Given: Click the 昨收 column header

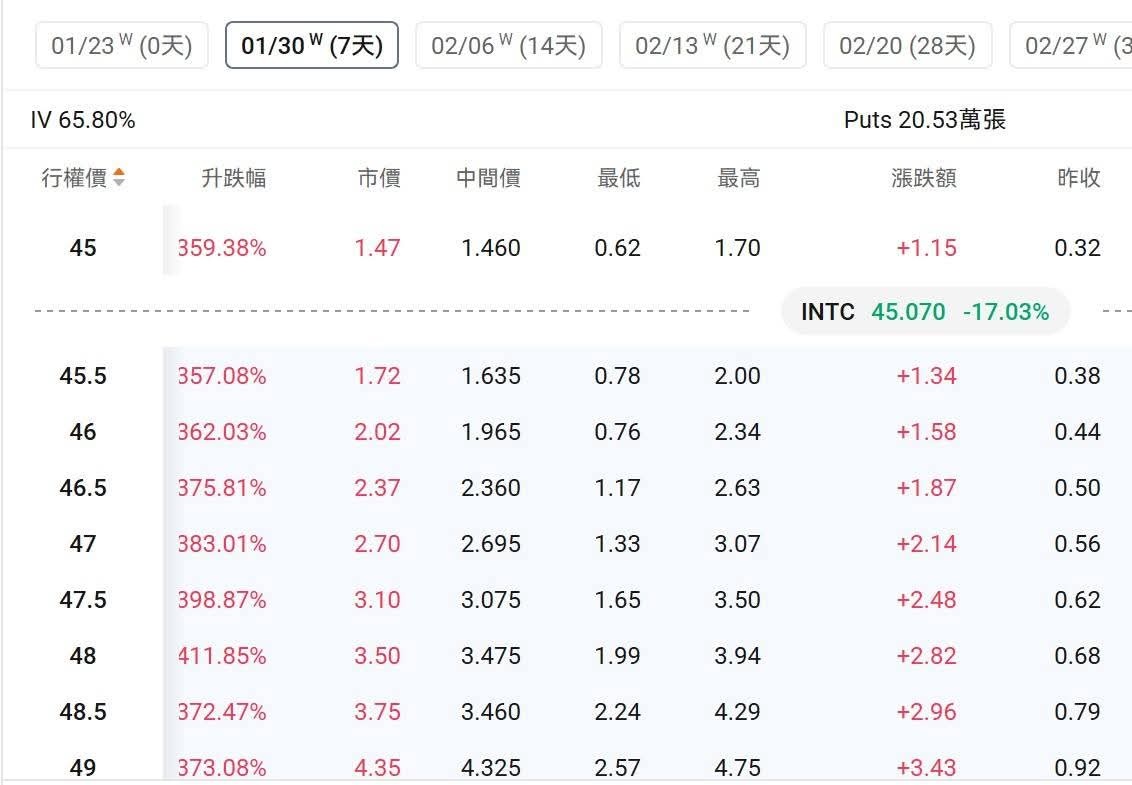Looking at the screenshot, I should 1079,178.
